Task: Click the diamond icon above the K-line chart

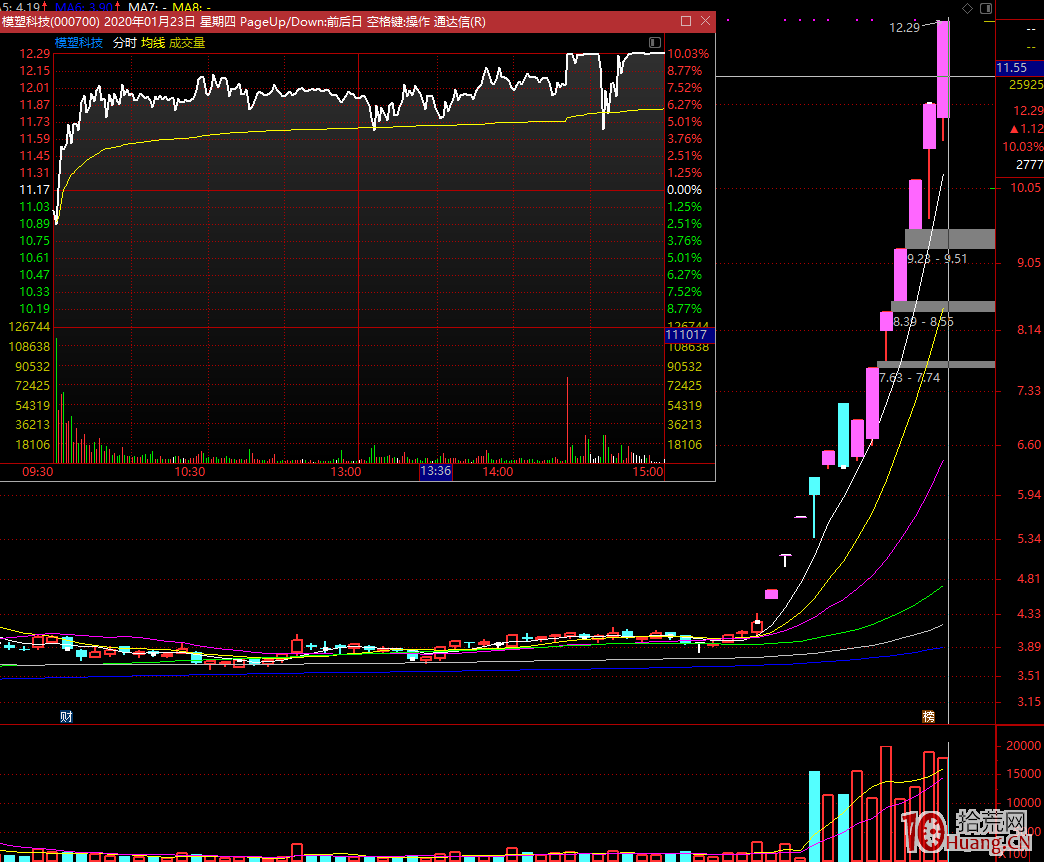Action: (x=967, y=8)
